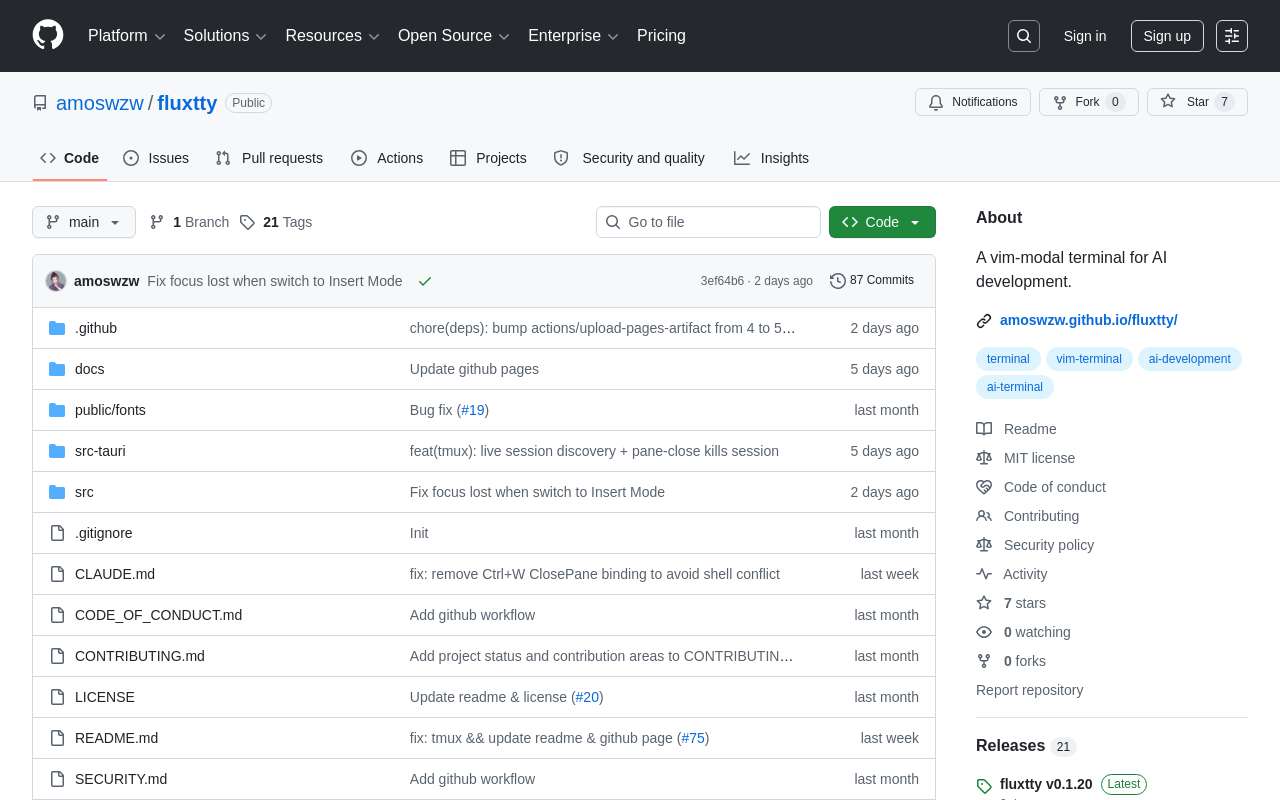Viewport: 1280px width, 800px height.
Task: Open the 87 Commits history
Action: click(872, 281)
